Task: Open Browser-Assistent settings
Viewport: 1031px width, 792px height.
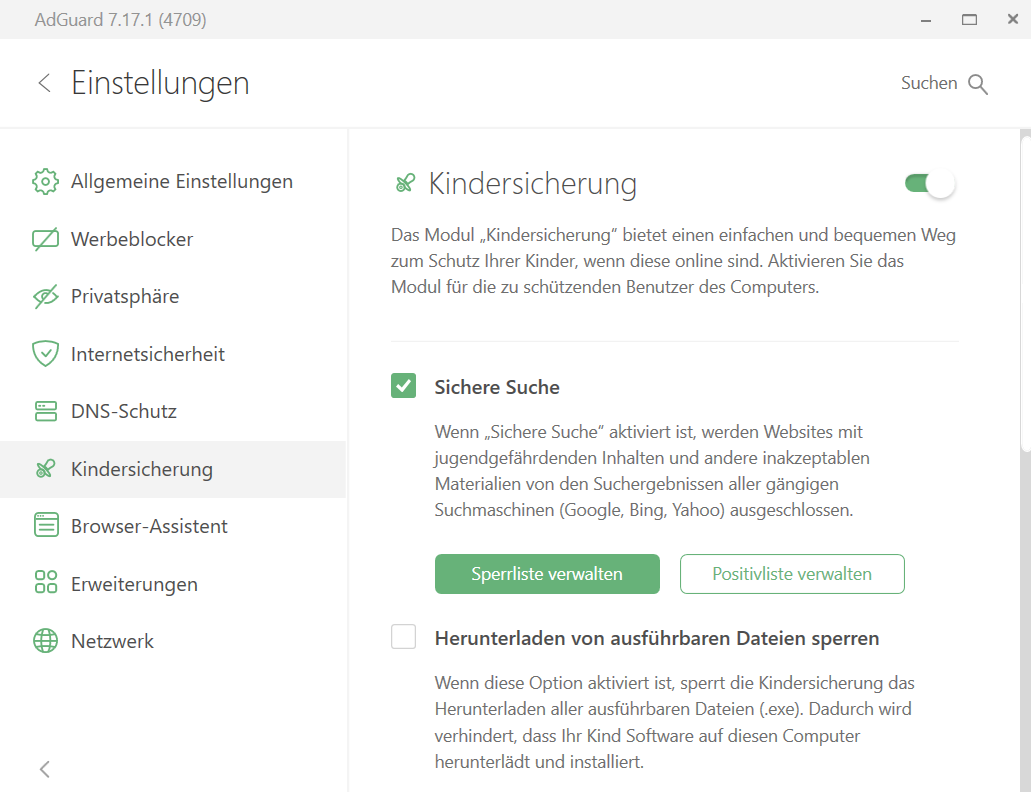Action: coord(173,526)
